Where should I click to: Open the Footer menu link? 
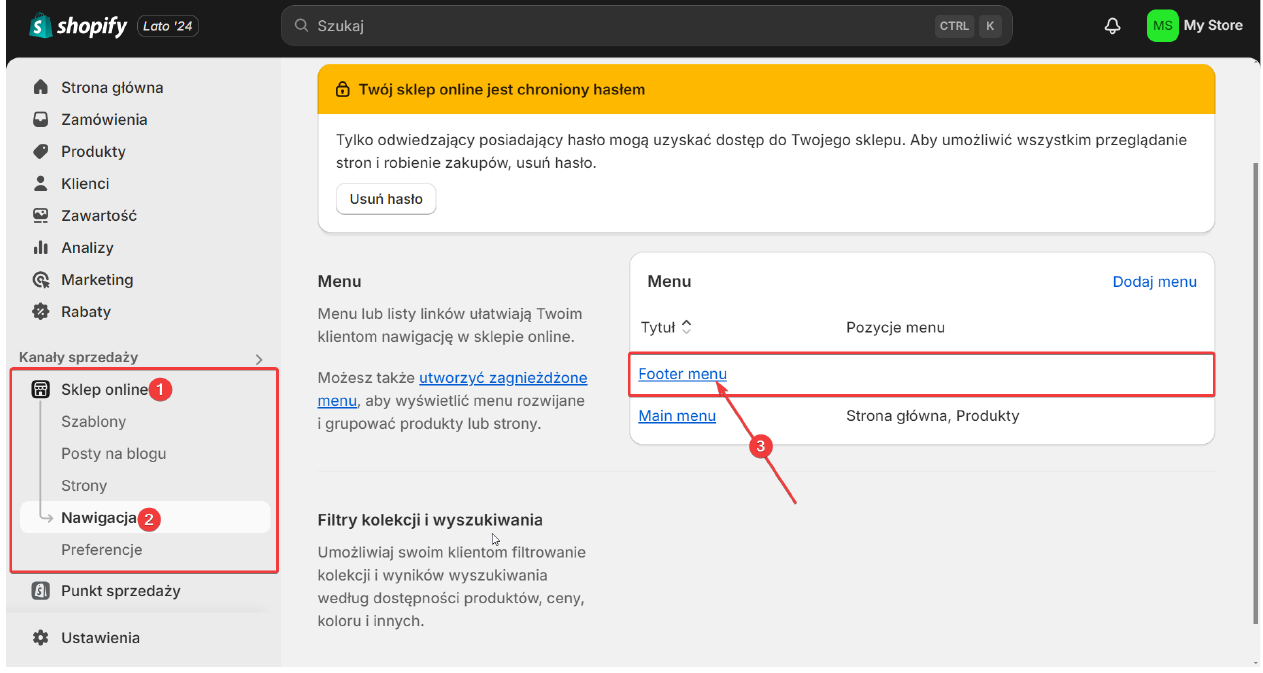tap(683, 373)
